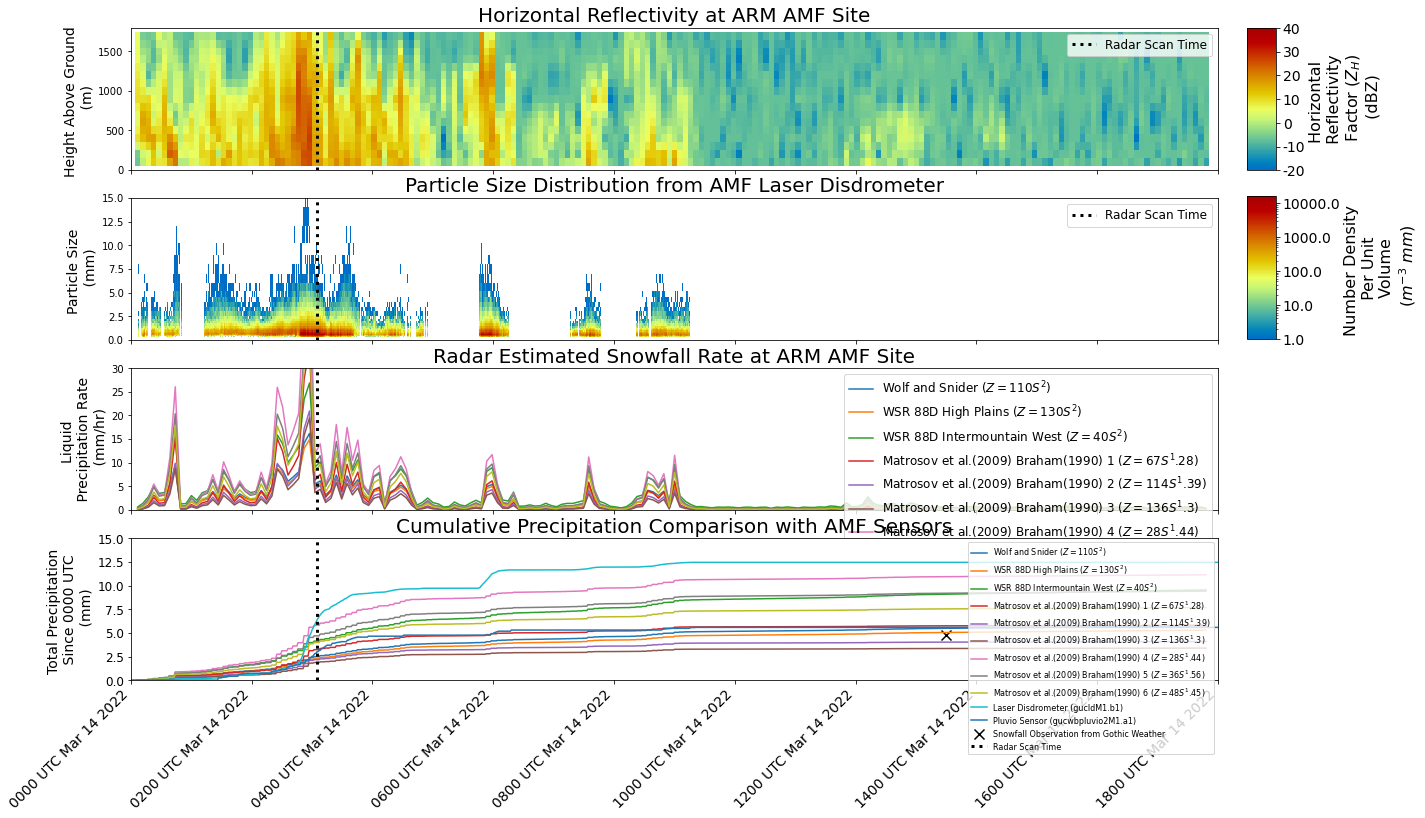1425x818 pixels.
Task: Click the "Total Precipitation Since 0000 UTC" axis label
Action: pyautogui.click(x=69, y=610)
